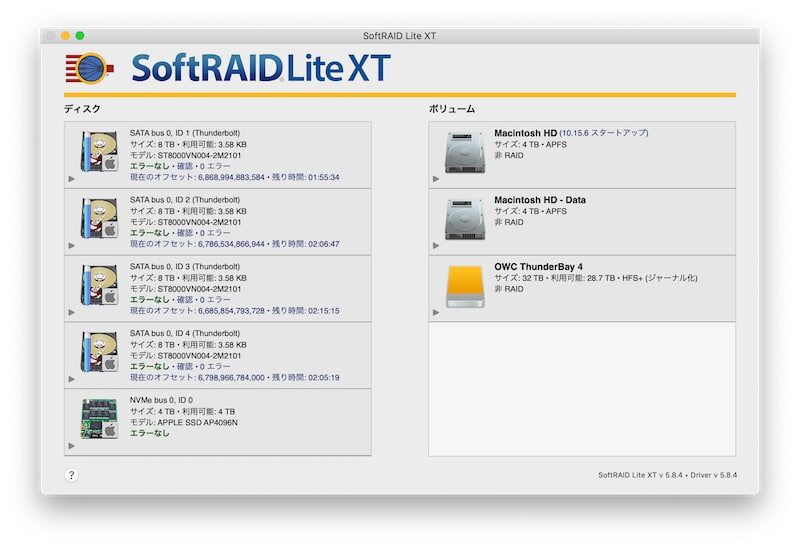Select the text 'NVMe bus 0, ID 0'

[x=161, y=401]
